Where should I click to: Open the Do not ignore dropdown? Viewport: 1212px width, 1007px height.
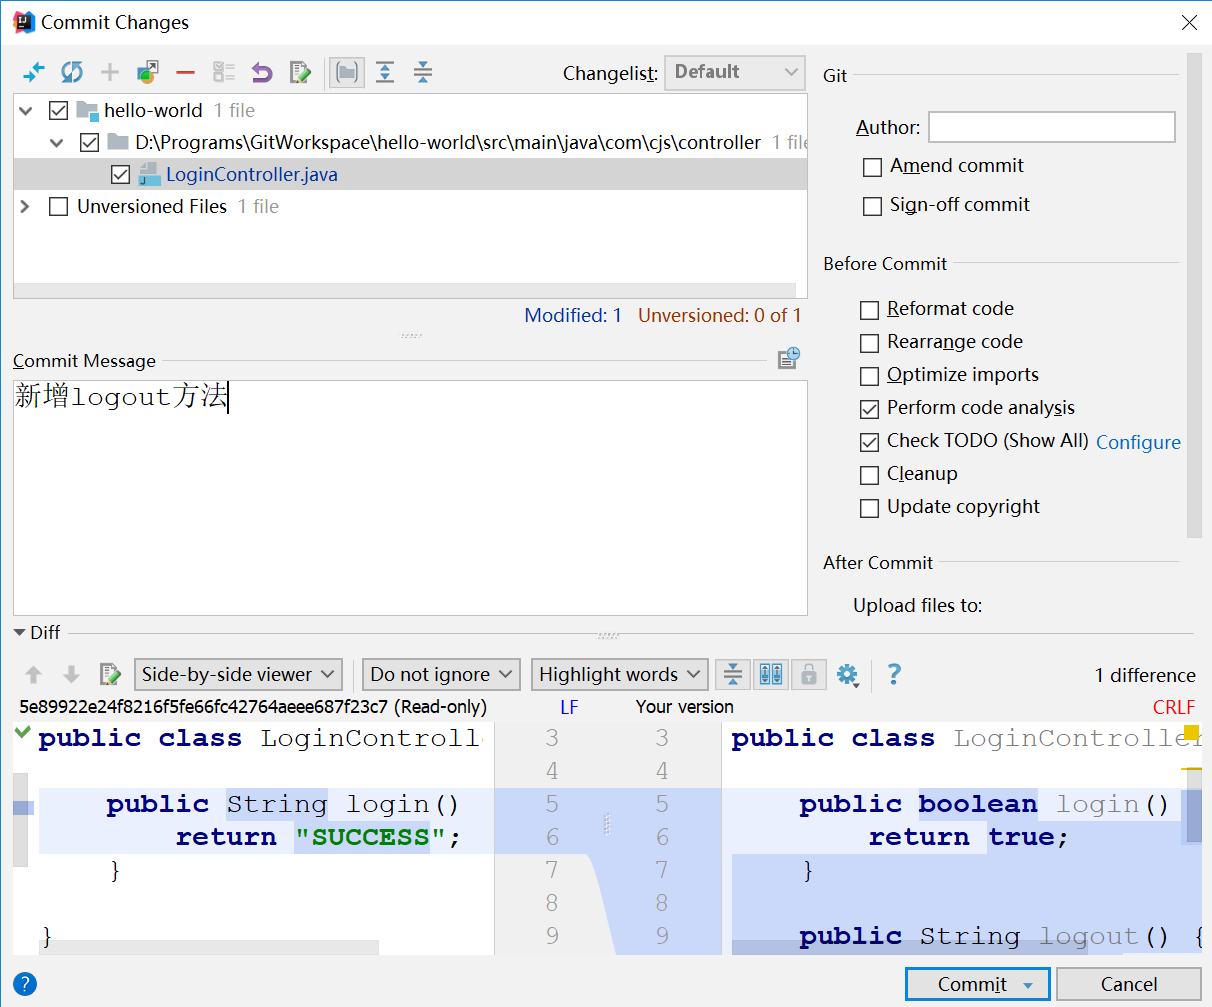pyautogui.click(x=441, y=675)
